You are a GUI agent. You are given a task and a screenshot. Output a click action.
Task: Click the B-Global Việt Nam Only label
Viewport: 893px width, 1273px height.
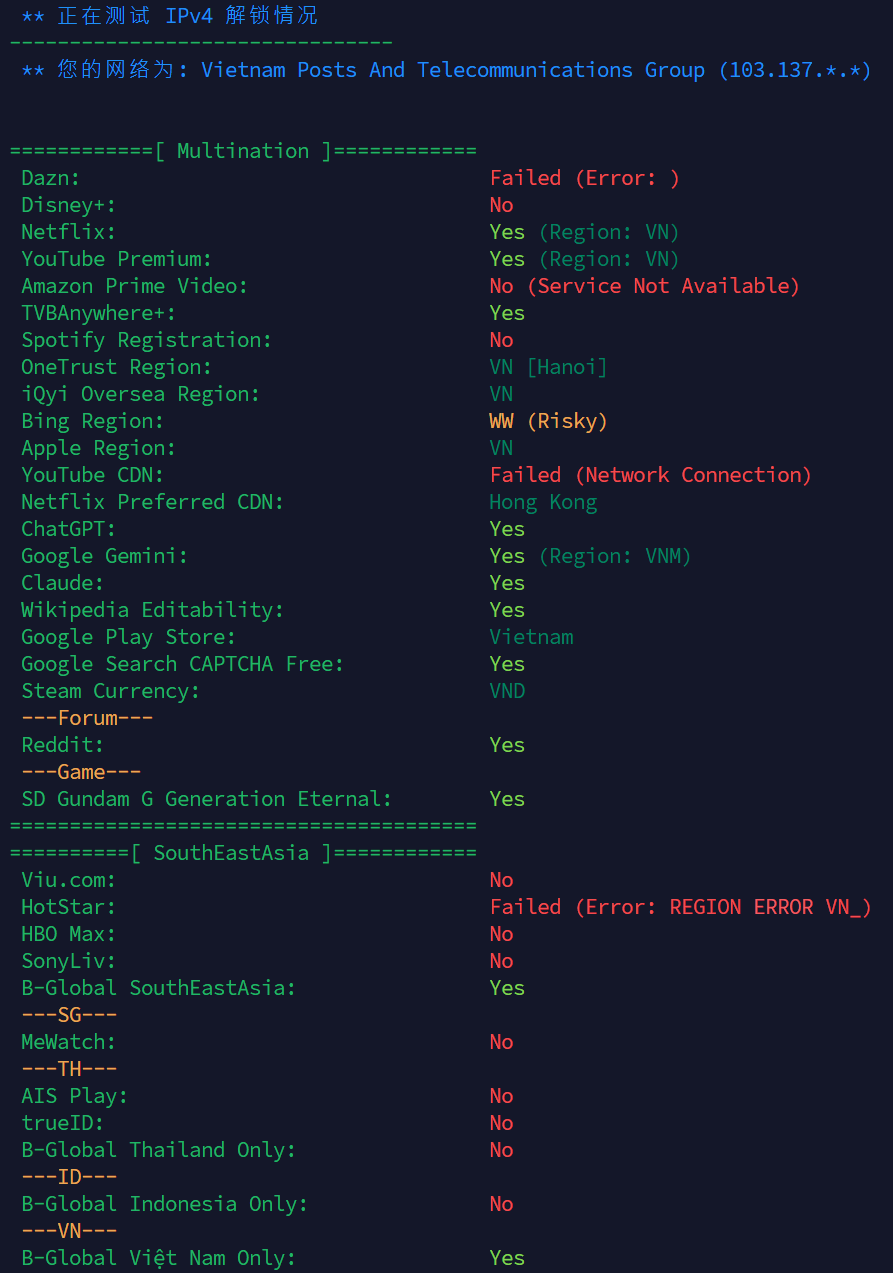pos(159,1258)
